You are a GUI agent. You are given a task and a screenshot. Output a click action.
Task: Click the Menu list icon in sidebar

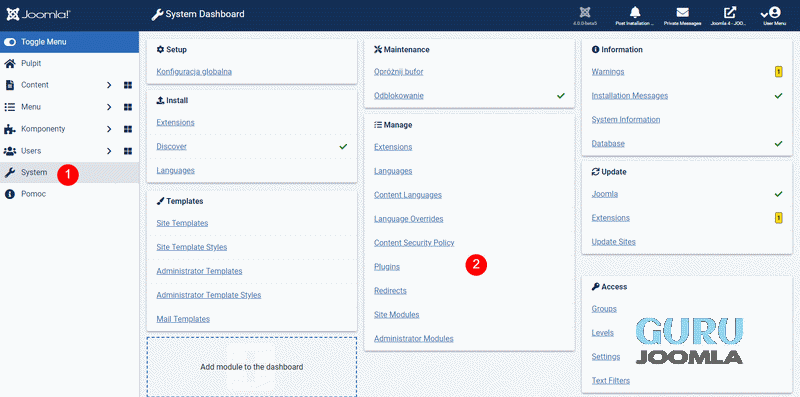(x=9, y=107)
